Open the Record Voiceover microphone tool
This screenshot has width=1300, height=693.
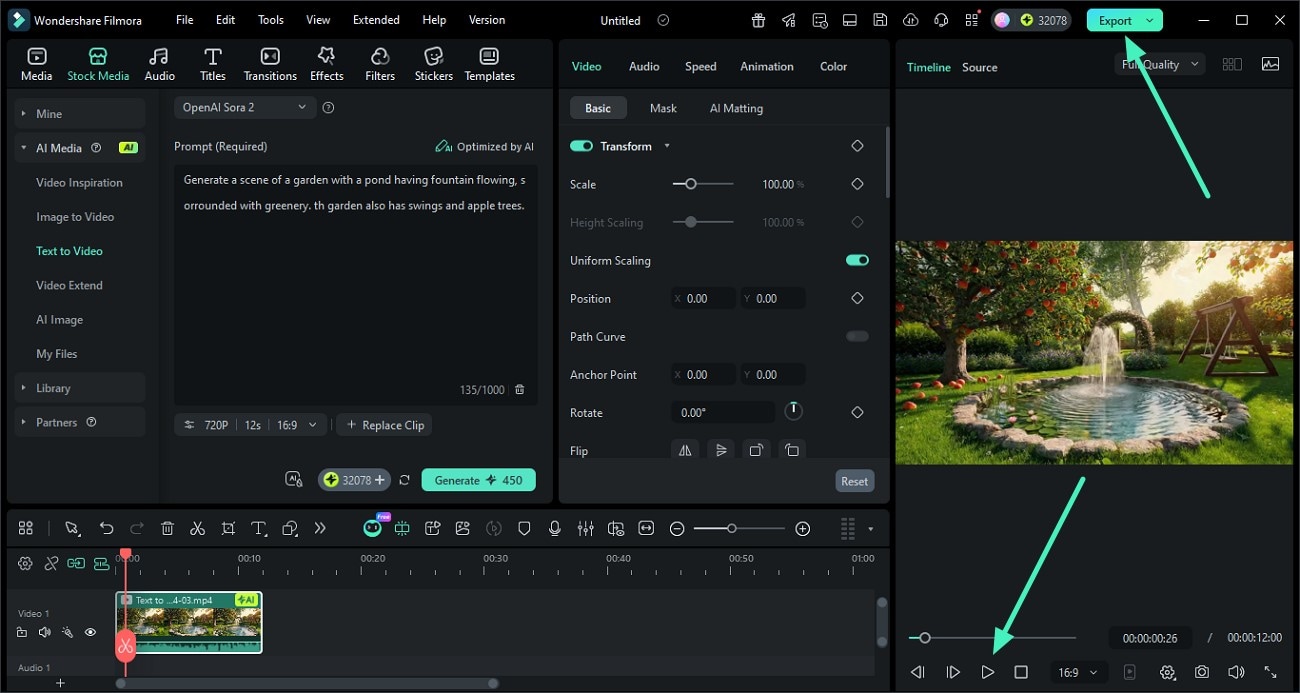click(554, 528)
